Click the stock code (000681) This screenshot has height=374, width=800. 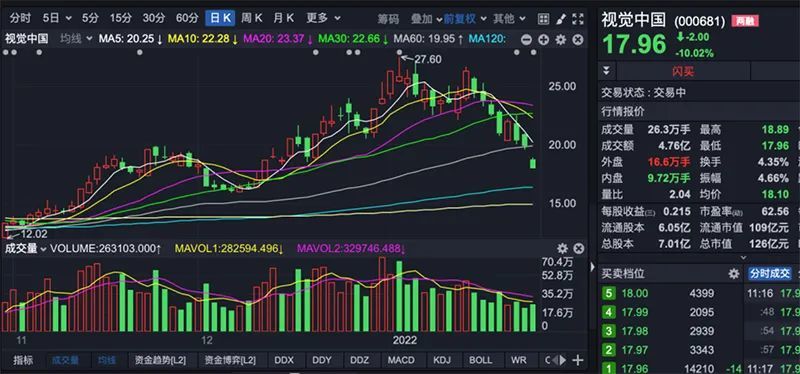[699, 21]
